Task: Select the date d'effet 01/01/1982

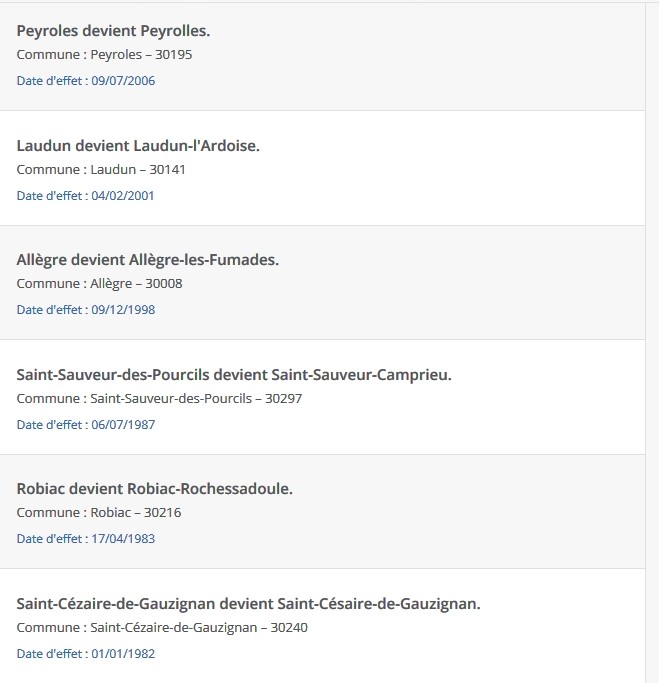Action: (86, 654)
